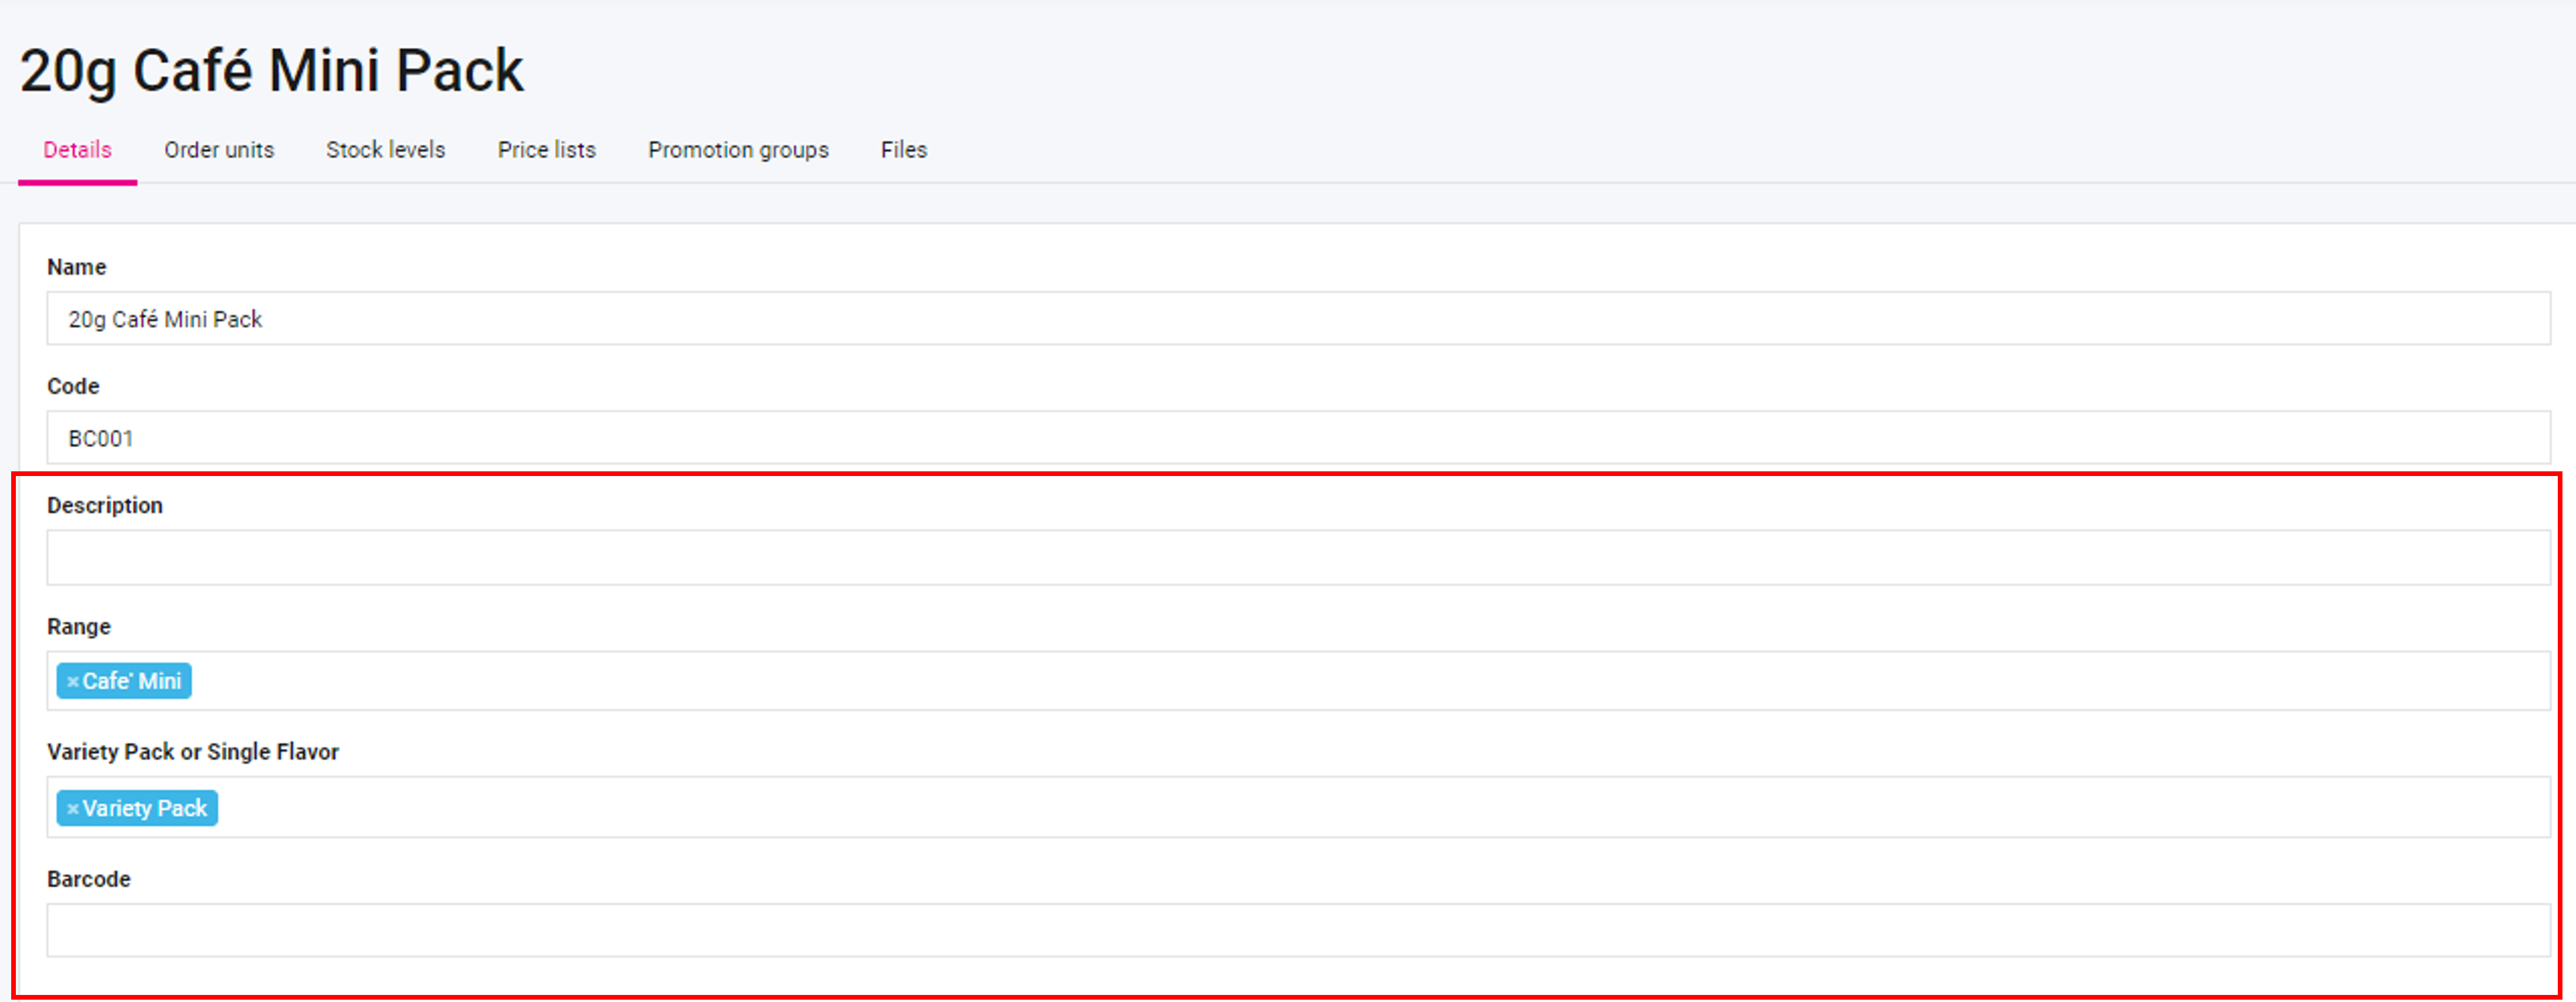This screenshot has height=1002, width=2576.
Task: Select the Files tab
Action: (903, 150)
